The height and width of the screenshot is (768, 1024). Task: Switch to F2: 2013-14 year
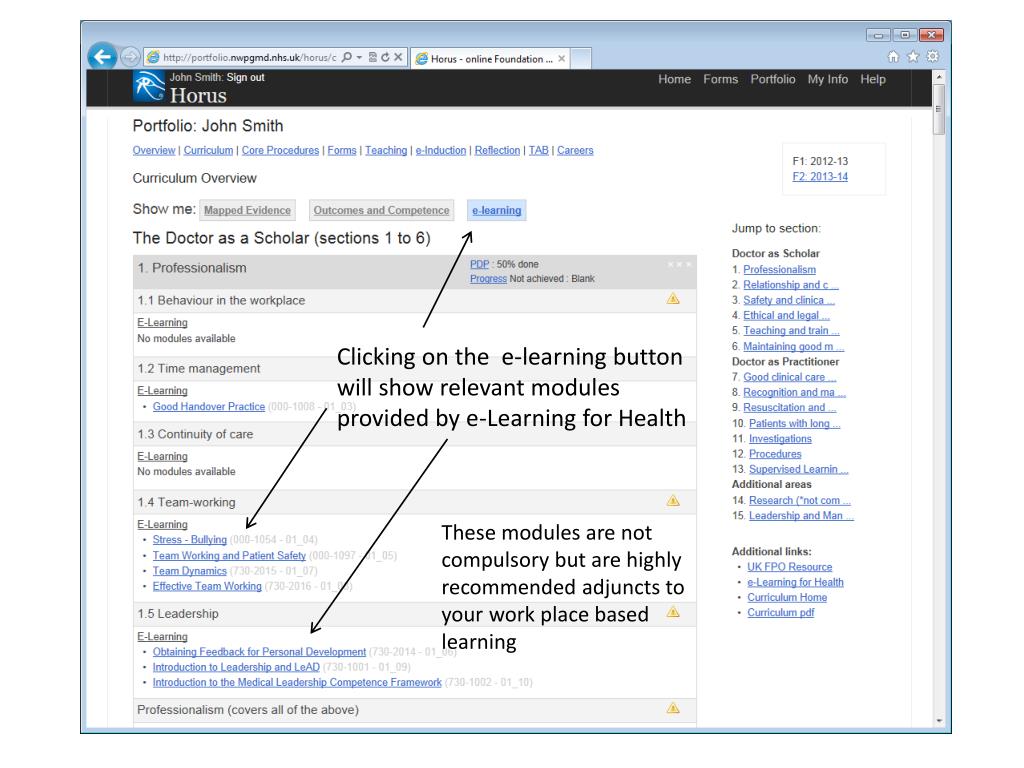820,176
